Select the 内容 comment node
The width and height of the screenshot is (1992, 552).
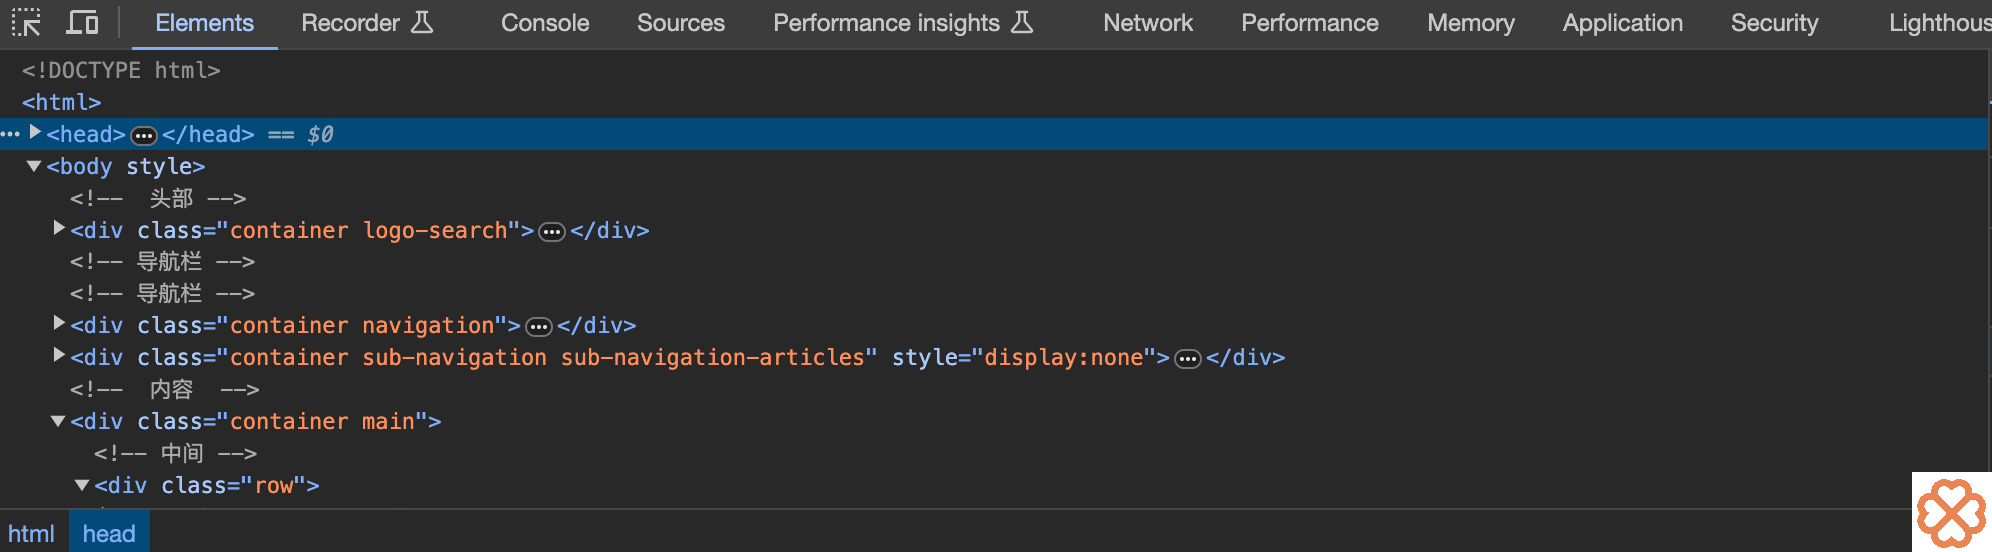point(165,389)
